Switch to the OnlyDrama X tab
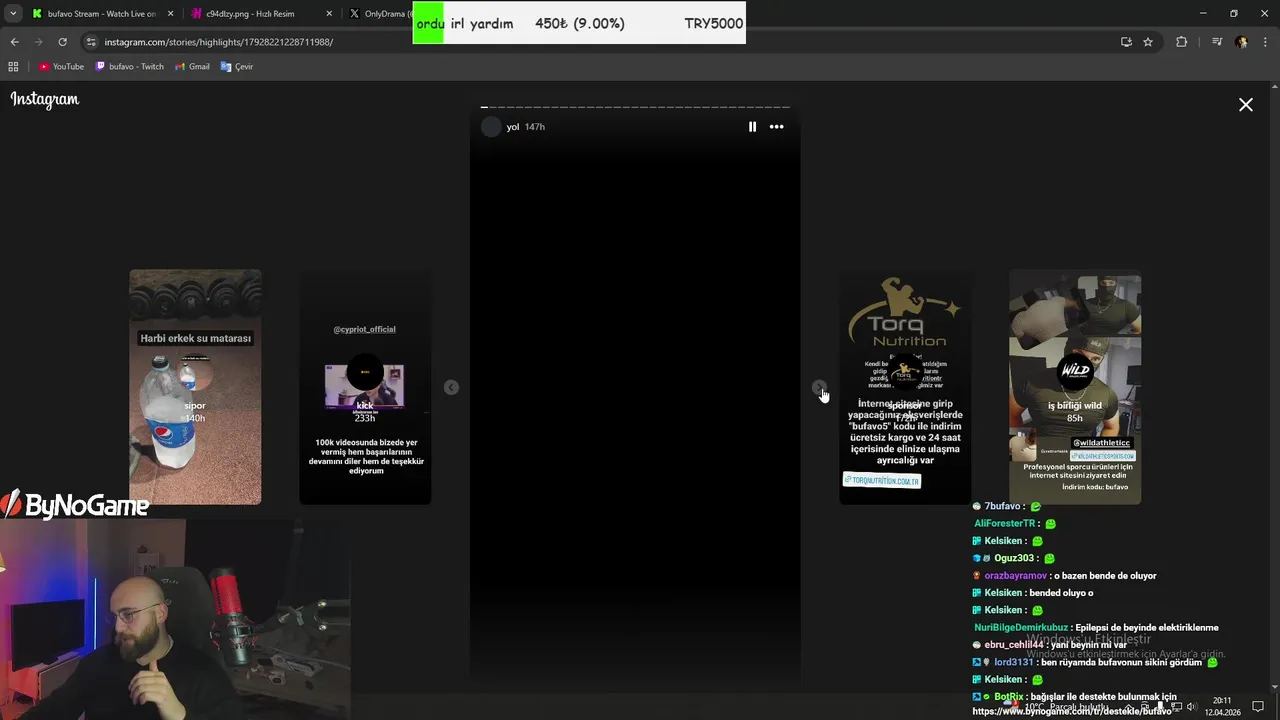 point(380,14)
